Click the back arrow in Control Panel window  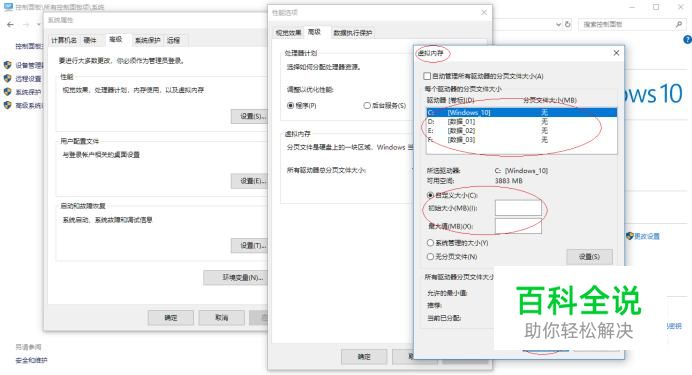pos(11,25)
